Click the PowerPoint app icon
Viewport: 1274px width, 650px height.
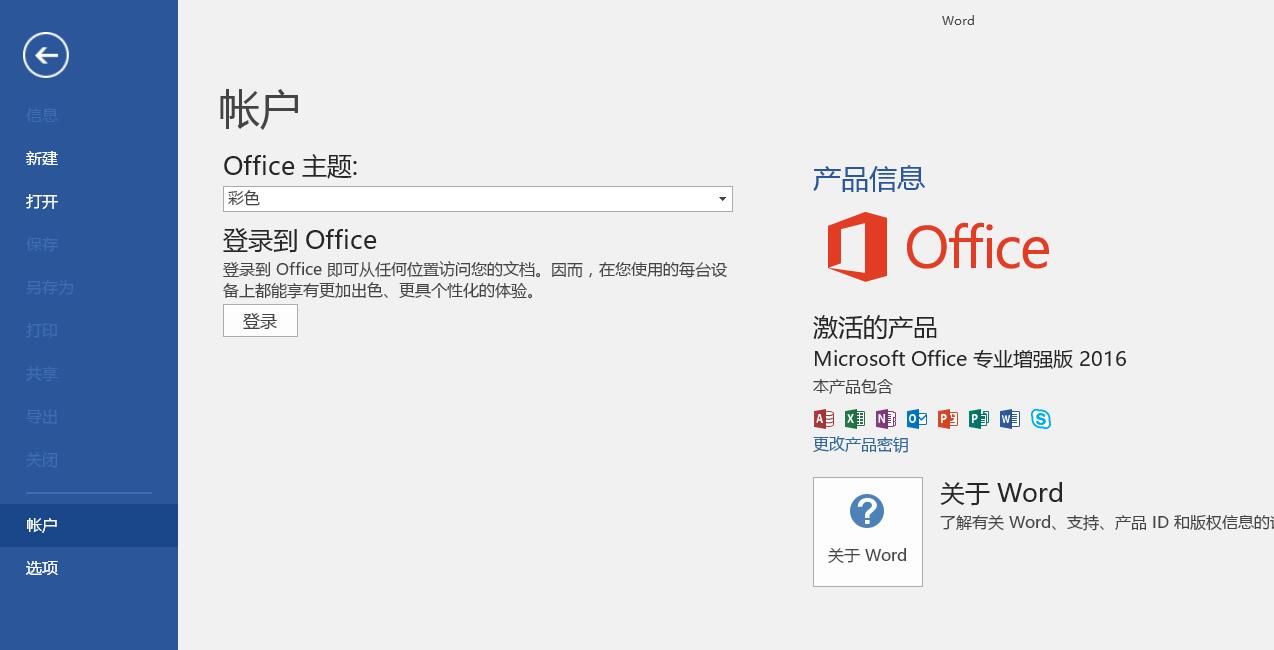coord(948,419)
